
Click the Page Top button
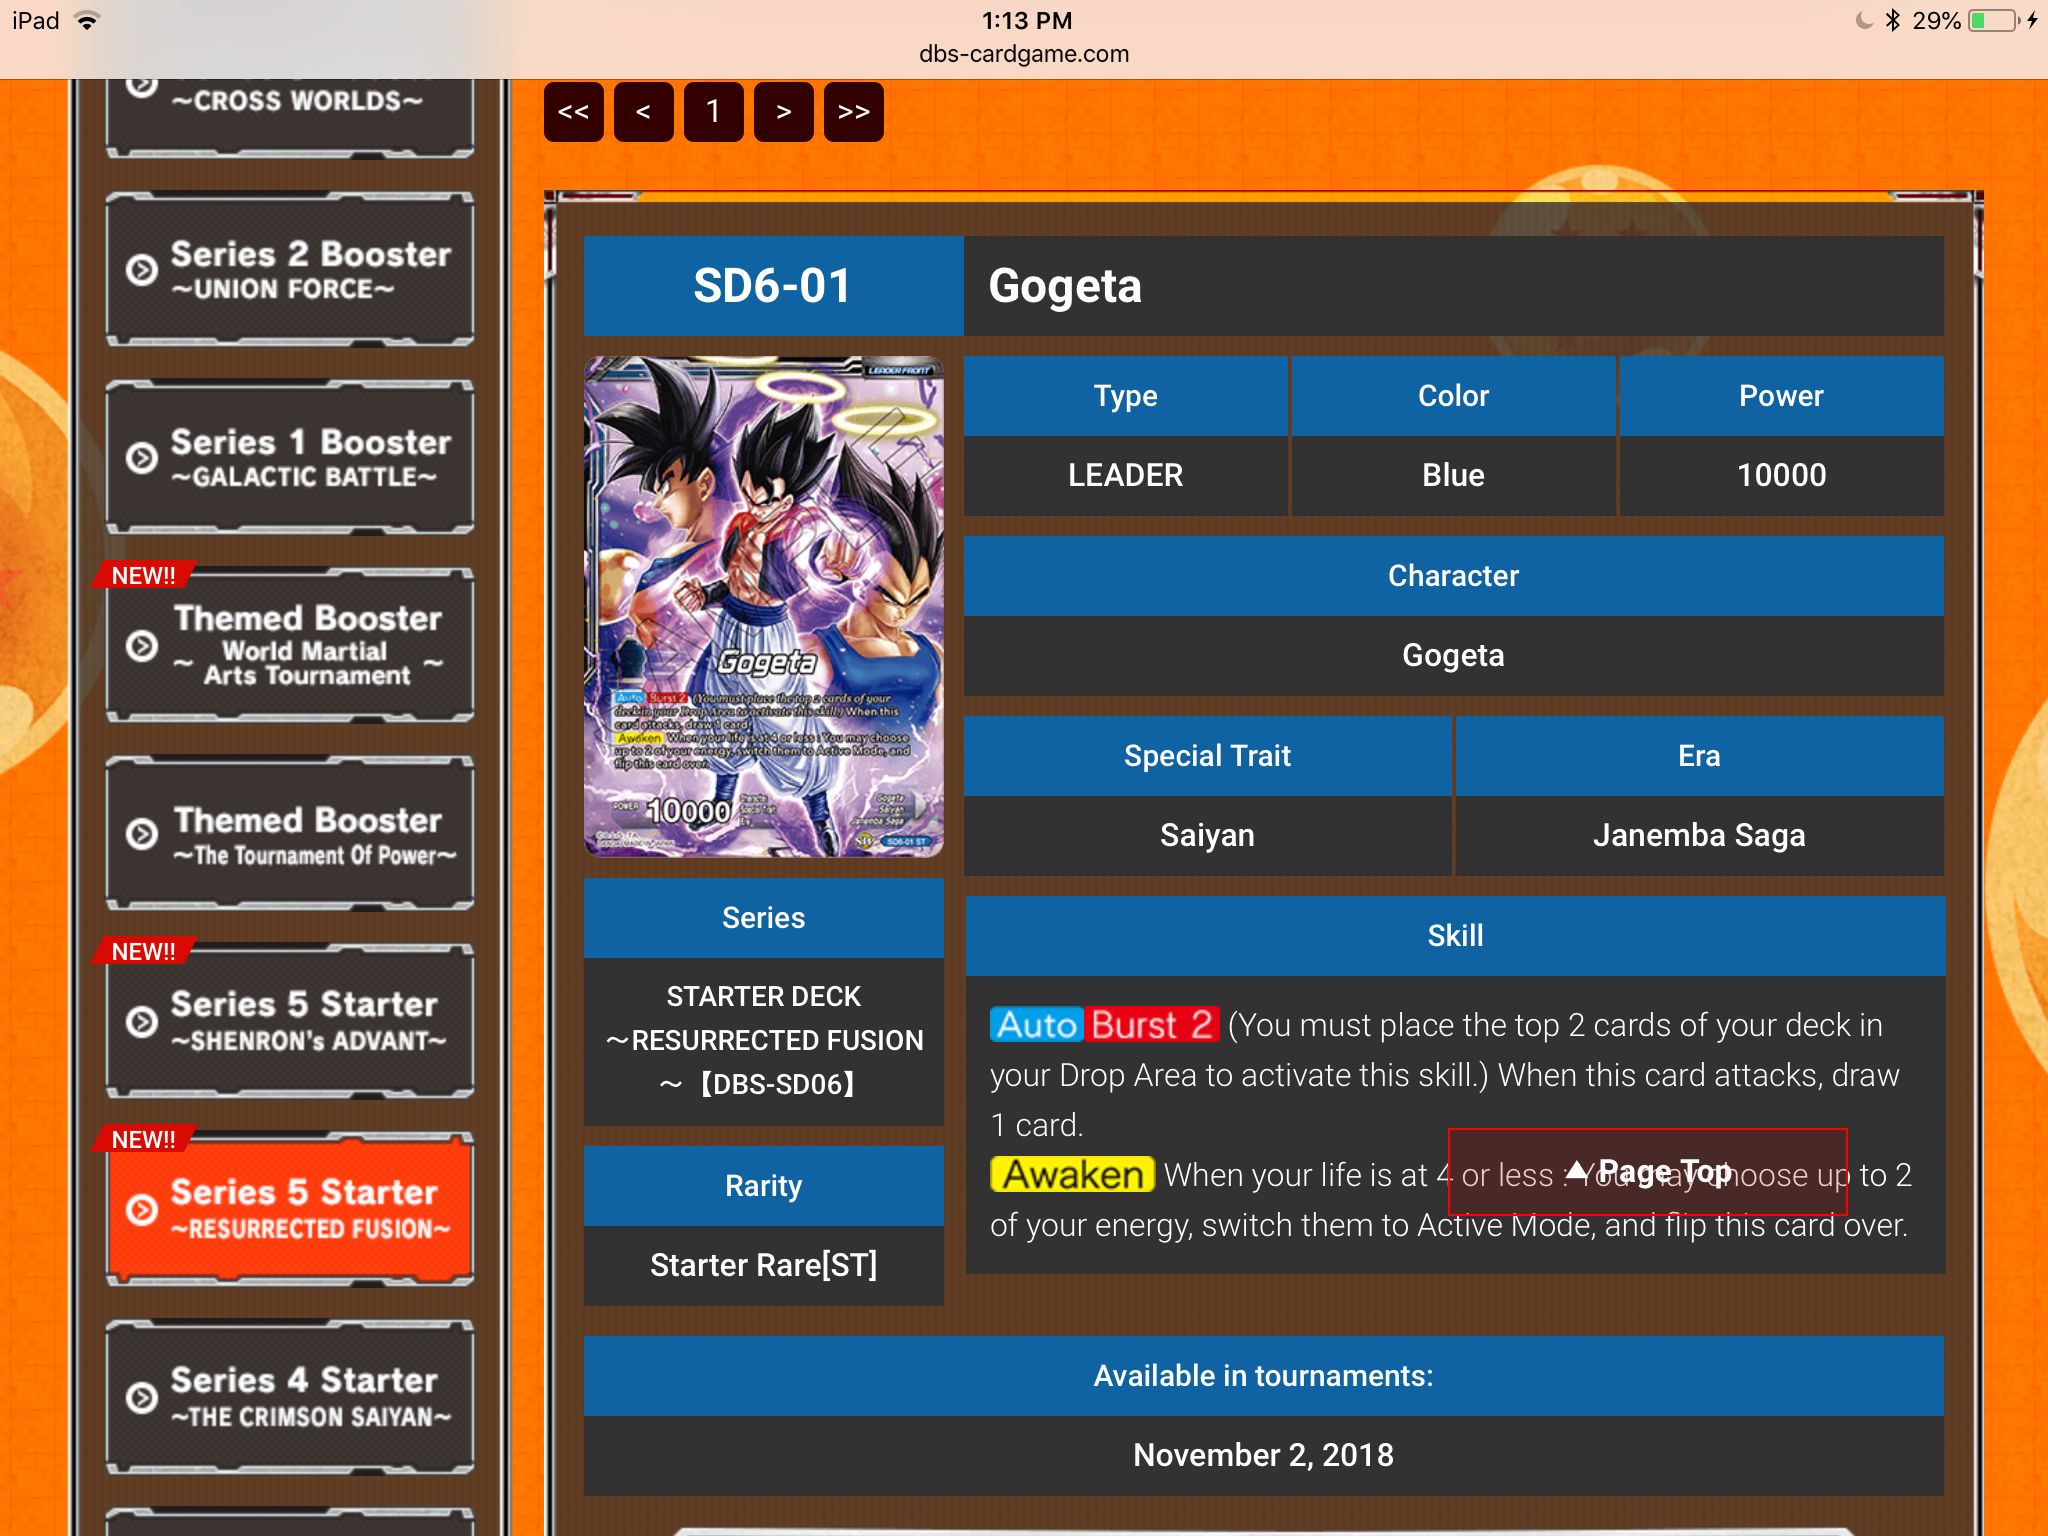pos(1647,1171)
